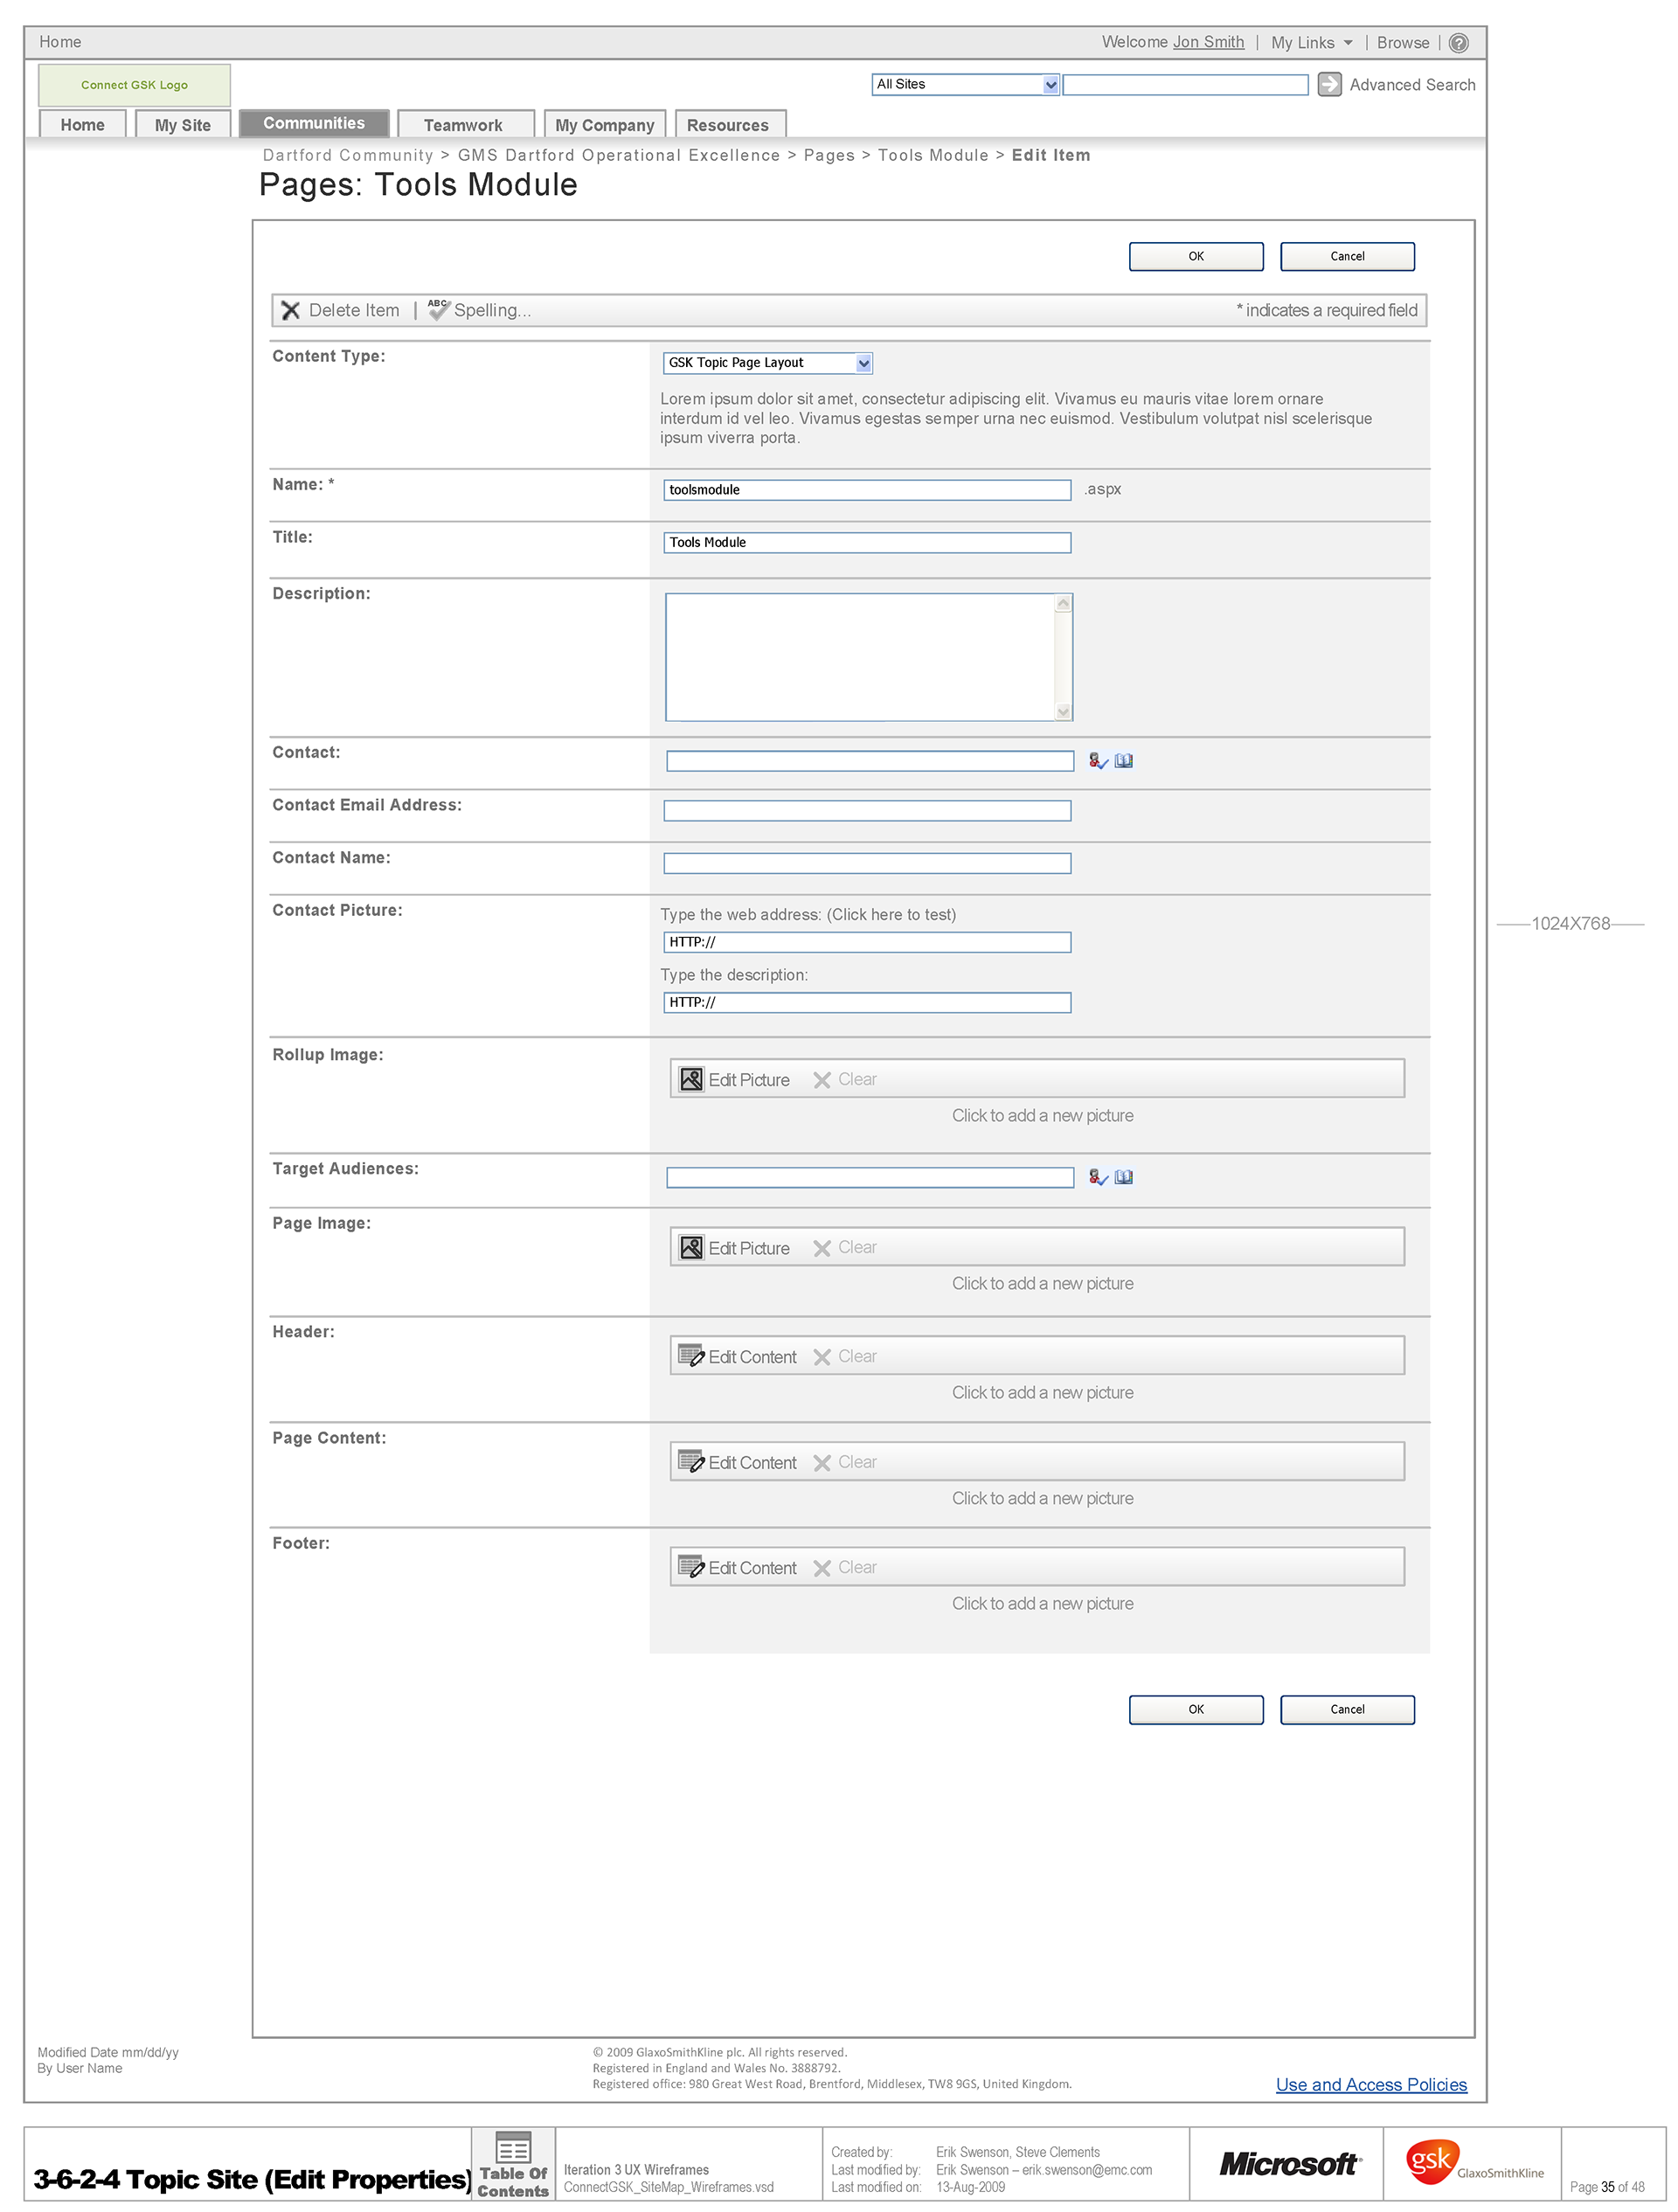
Task: Switch to the Teamwork tab
Action: tap(464, 125)
